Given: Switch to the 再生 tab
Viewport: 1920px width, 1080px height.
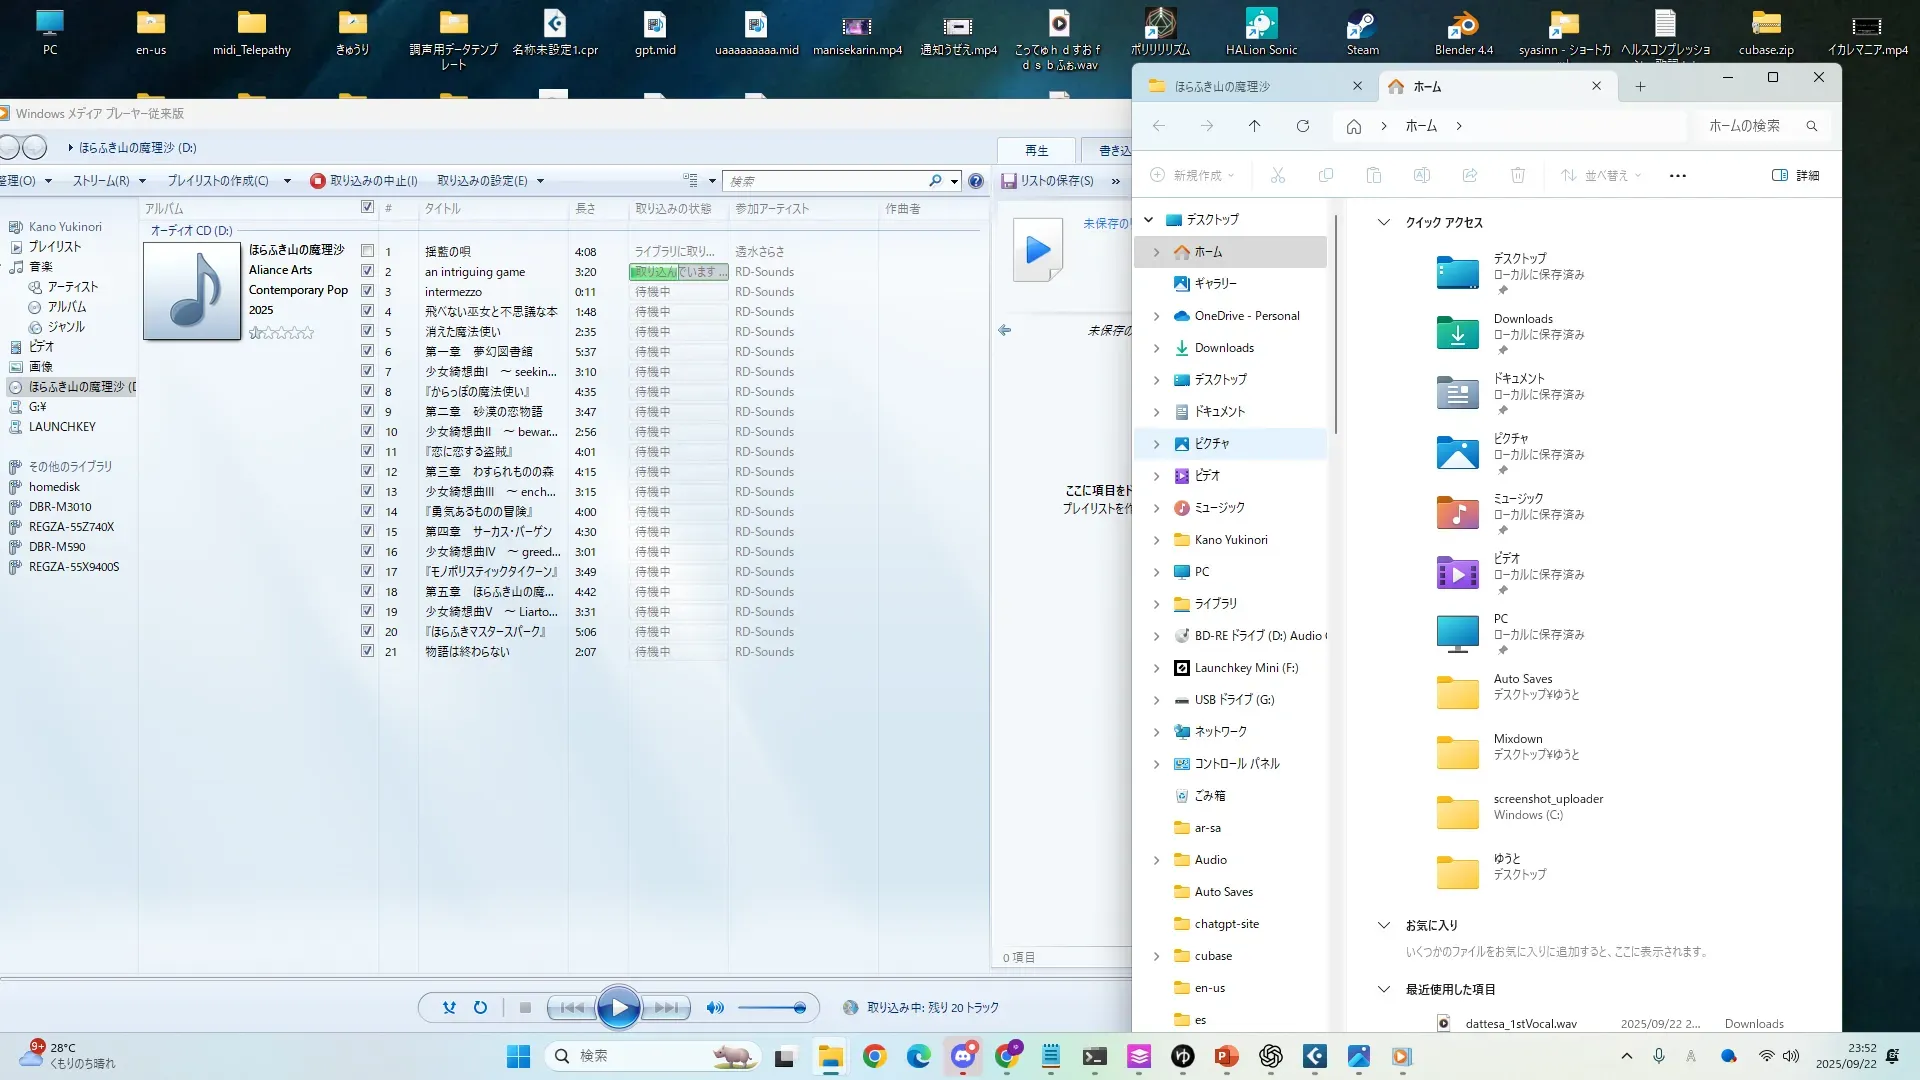Looking at the screenshot, I should click(1036, 150).
